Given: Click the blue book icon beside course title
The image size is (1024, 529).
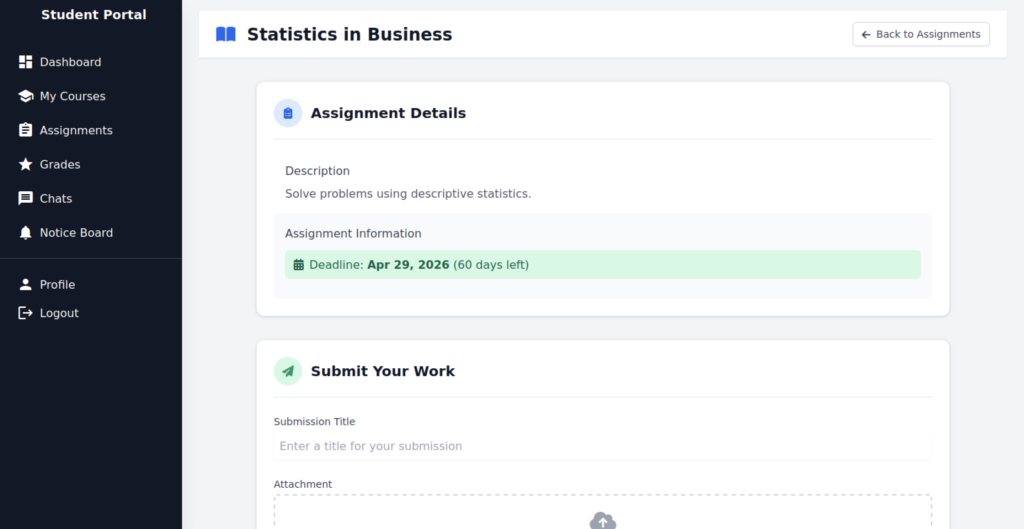Looking at the screenshot, I should coord(226,34).
